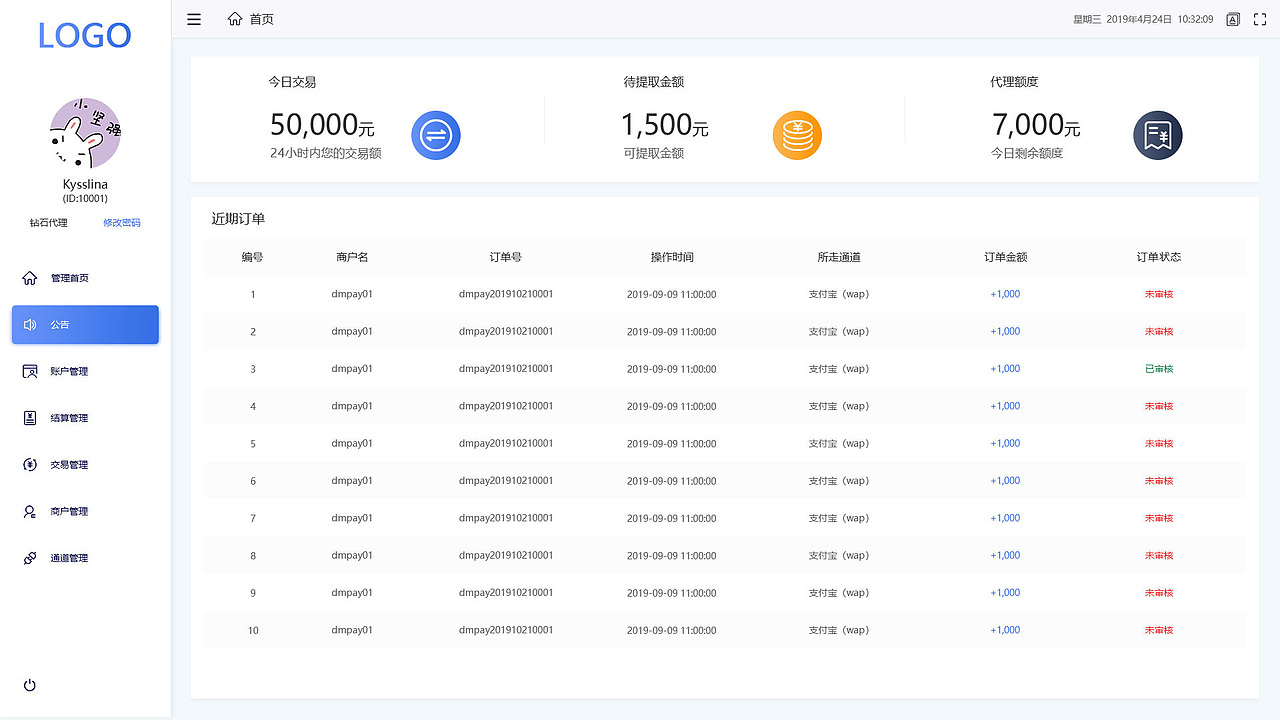The width and height of the screenshot is (1280, 720).
Task: Click the 操作时间 column header
Action: point(672,257)
